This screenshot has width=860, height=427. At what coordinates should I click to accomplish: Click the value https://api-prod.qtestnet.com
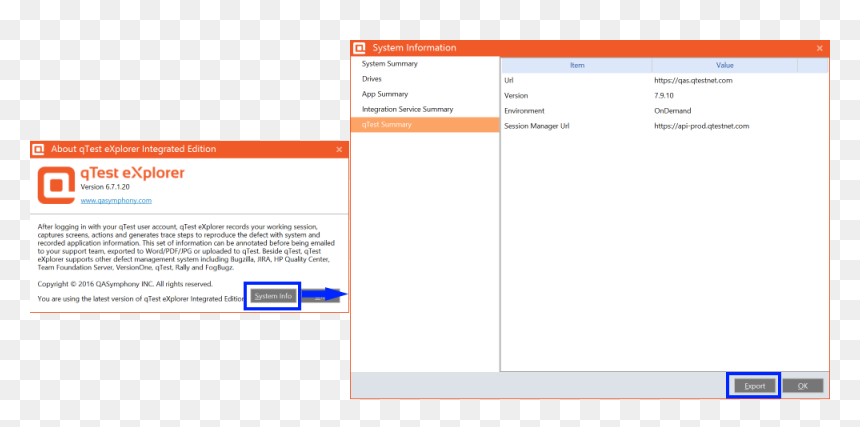point(701,126)
